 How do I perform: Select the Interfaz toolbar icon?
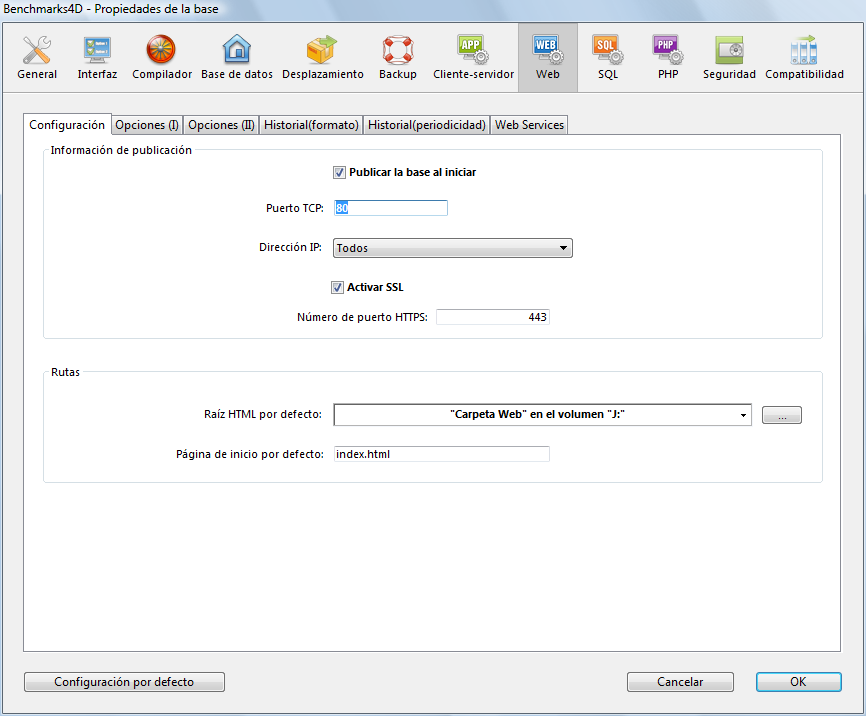pos(97,58)
